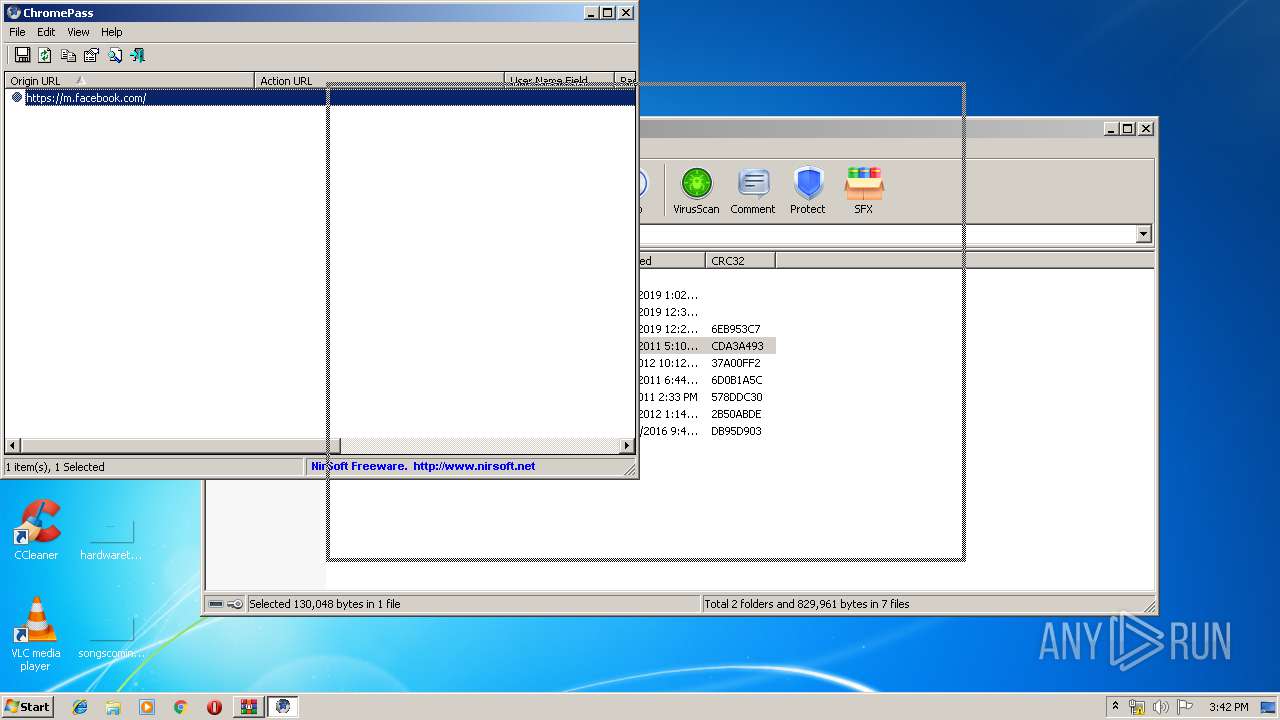Open CCleaner desktop shortcut
Screen dimensions: 1280x720
tap(36, 530)
